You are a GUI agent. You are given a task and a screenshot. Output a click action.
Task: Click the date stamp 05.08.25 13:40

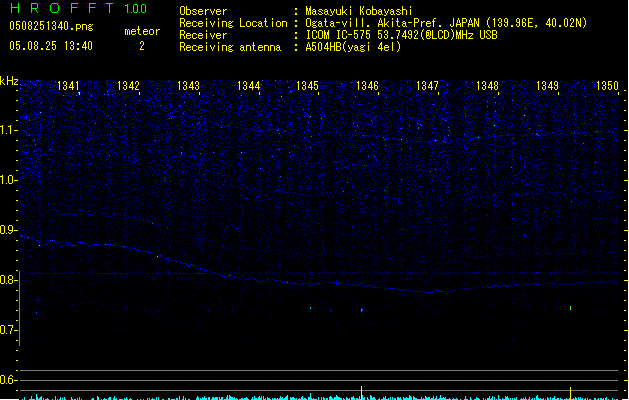(49, 46)
